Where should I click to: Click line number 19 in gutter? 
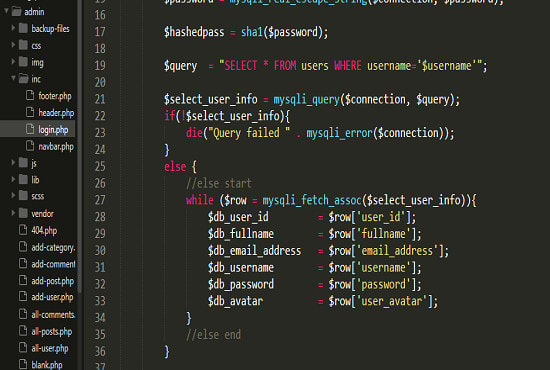100,65
